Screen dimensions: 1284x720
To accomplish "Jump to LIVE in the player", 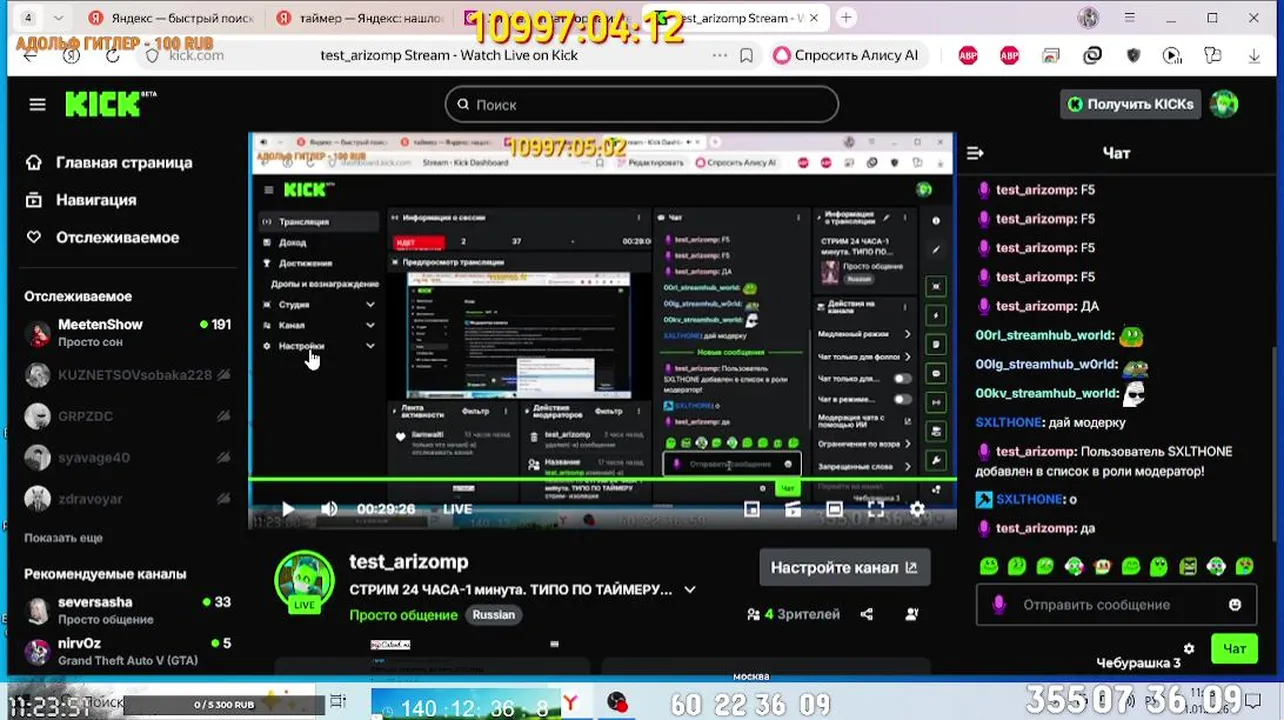I will (x=457, y=509).
